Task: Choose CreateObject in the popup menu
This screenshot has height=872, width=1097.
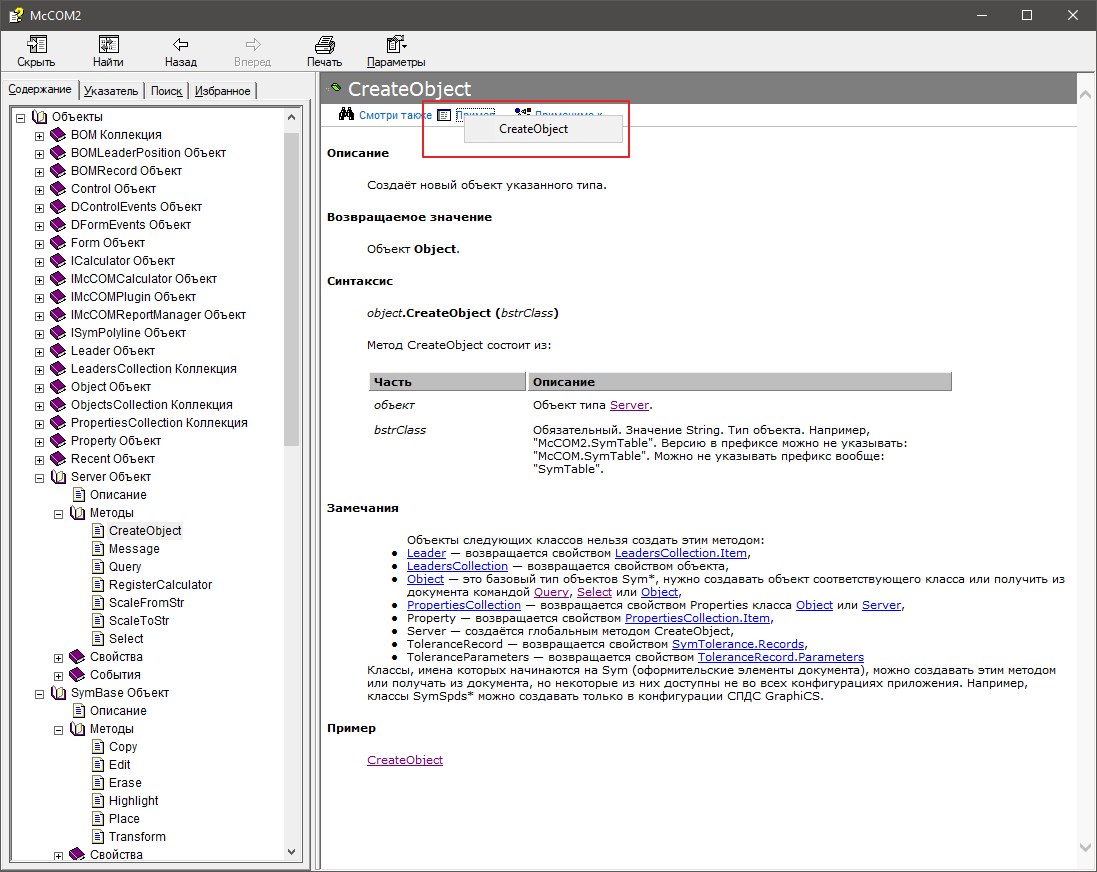Action: click(x=533, y=129)
